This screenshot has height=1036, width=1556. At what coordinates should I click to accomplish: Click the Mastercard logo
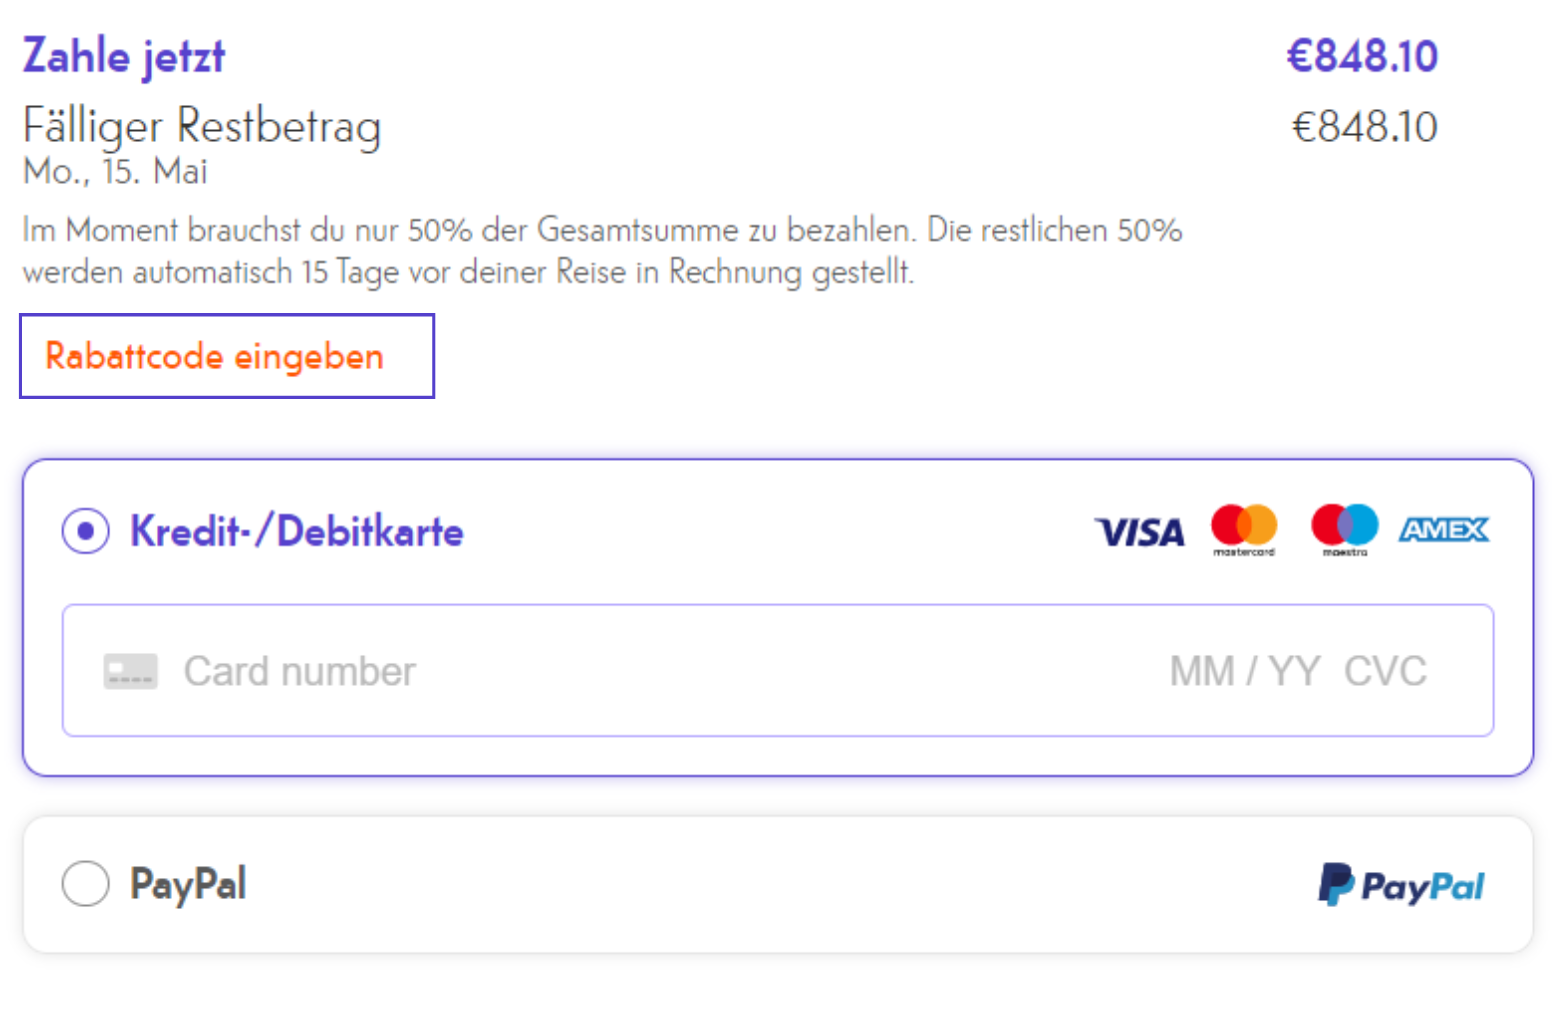click(1244, 530)
